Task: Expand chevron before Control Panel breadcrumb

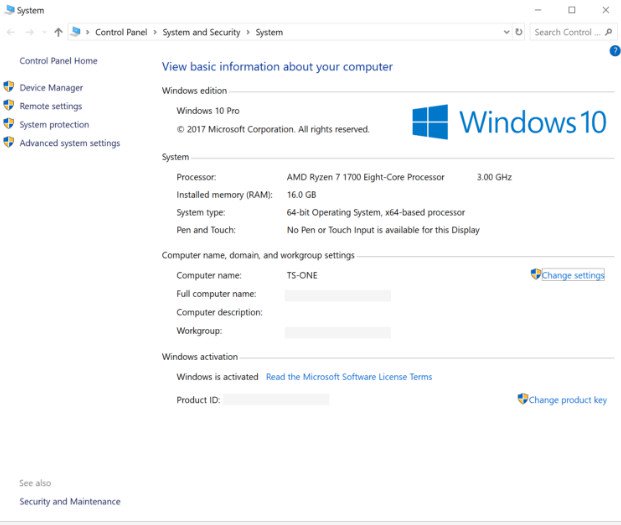Action: [x=88, y=32]
